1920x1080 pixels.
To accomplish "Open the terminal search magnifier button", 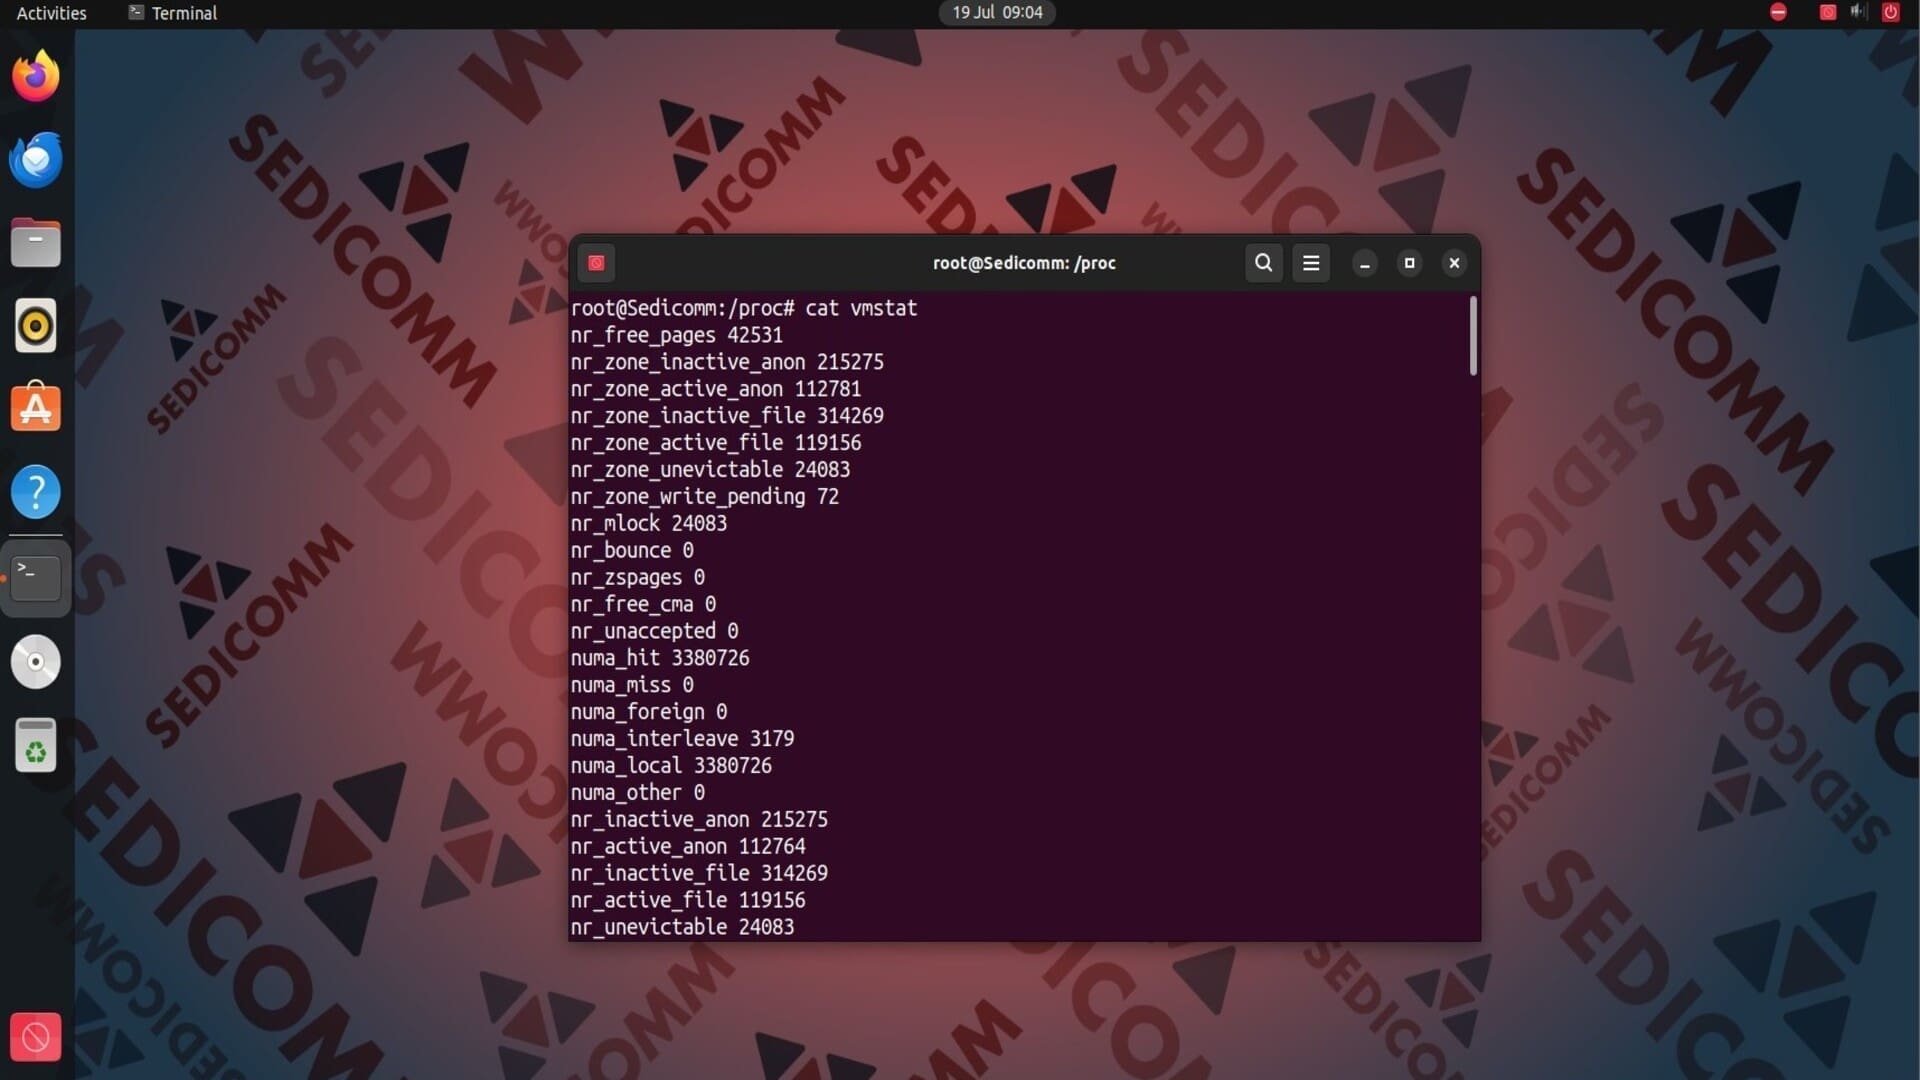I will pos(1263,263).
